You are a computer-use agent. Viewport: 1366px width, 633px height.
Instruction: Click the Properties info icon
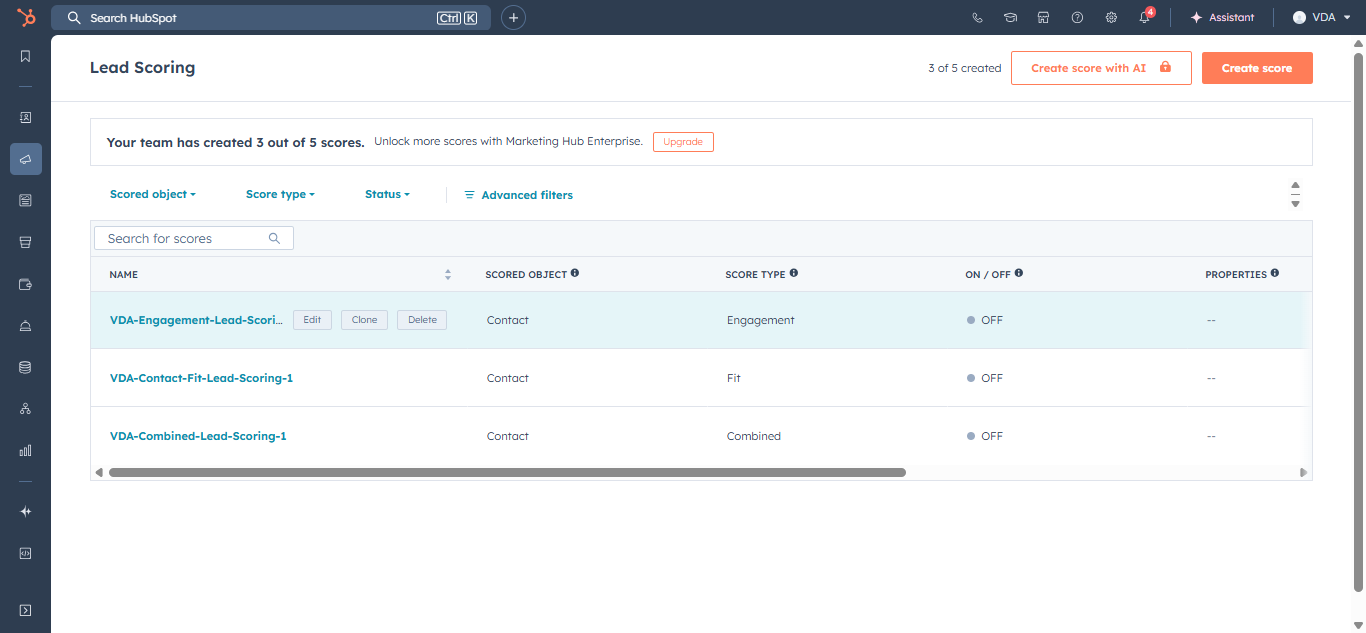1275,273
